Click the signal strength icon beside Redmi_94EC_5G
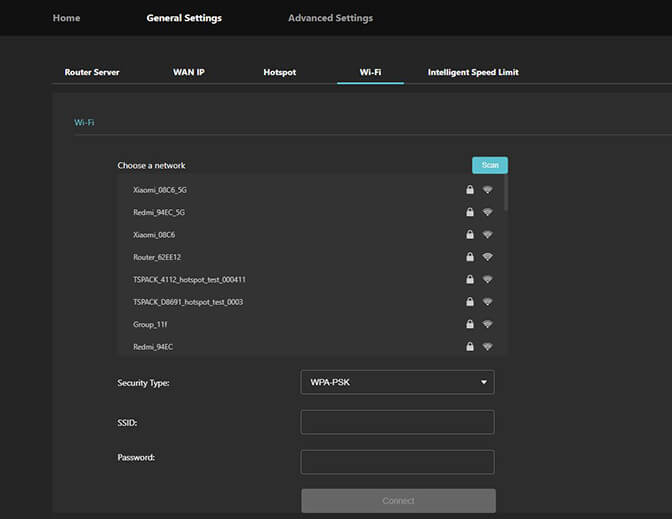The height and width of the screenshot is (519, 672). tap(487, 212)
